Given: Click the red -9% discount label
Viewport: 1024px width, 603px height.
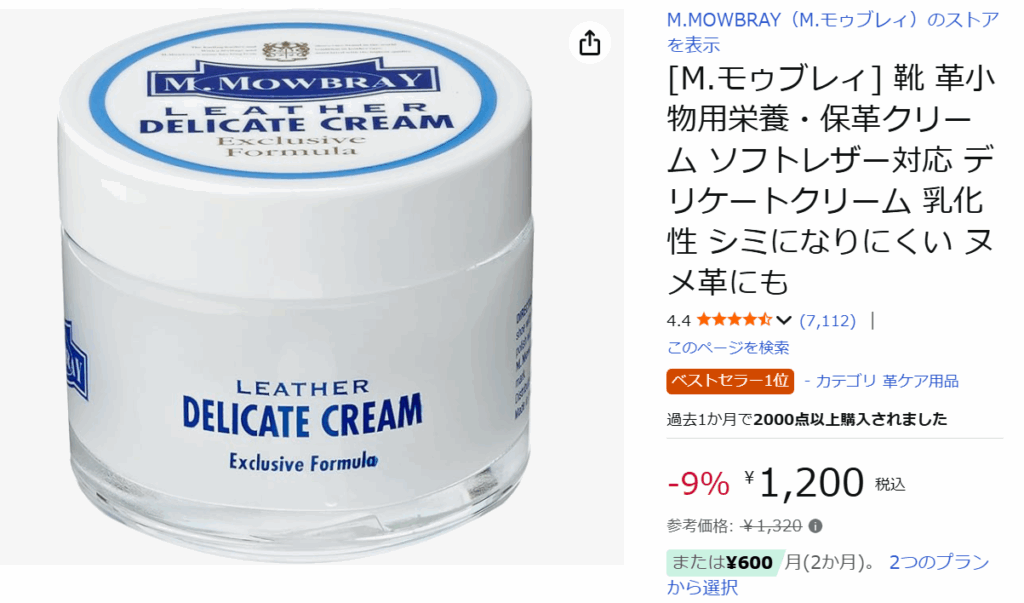Looking at the screenshot, I should [x=698, y=484].
